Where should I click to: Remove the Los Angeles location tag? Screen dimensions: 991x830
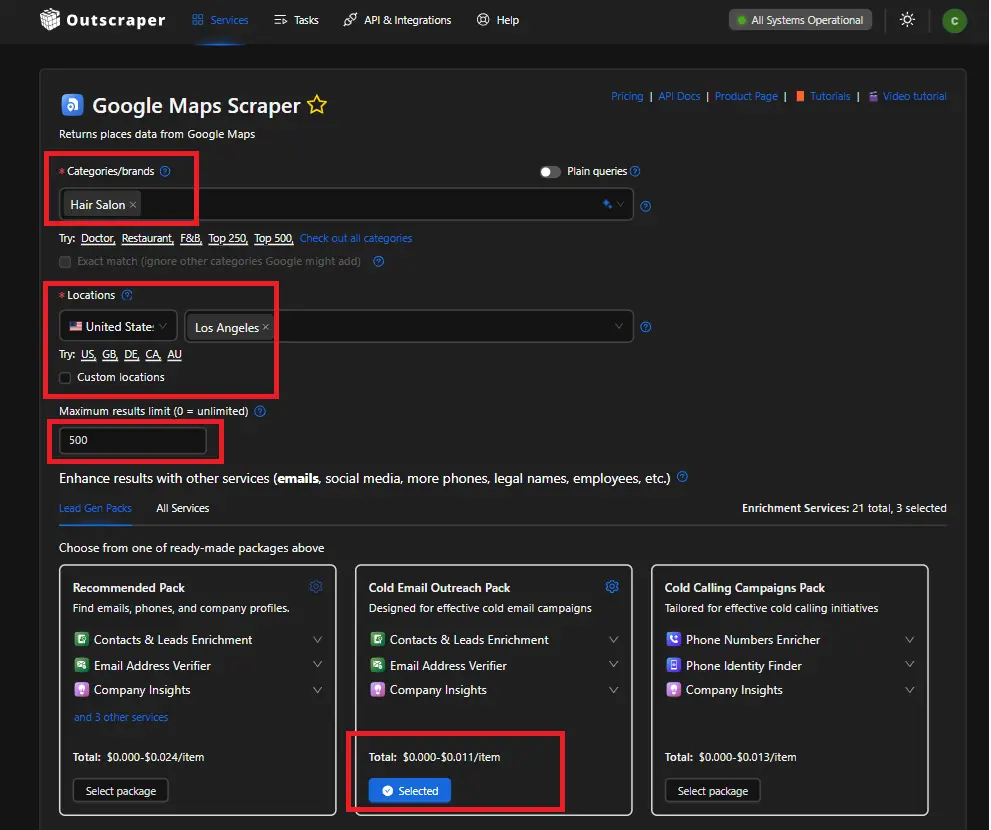tap(266, 328)
